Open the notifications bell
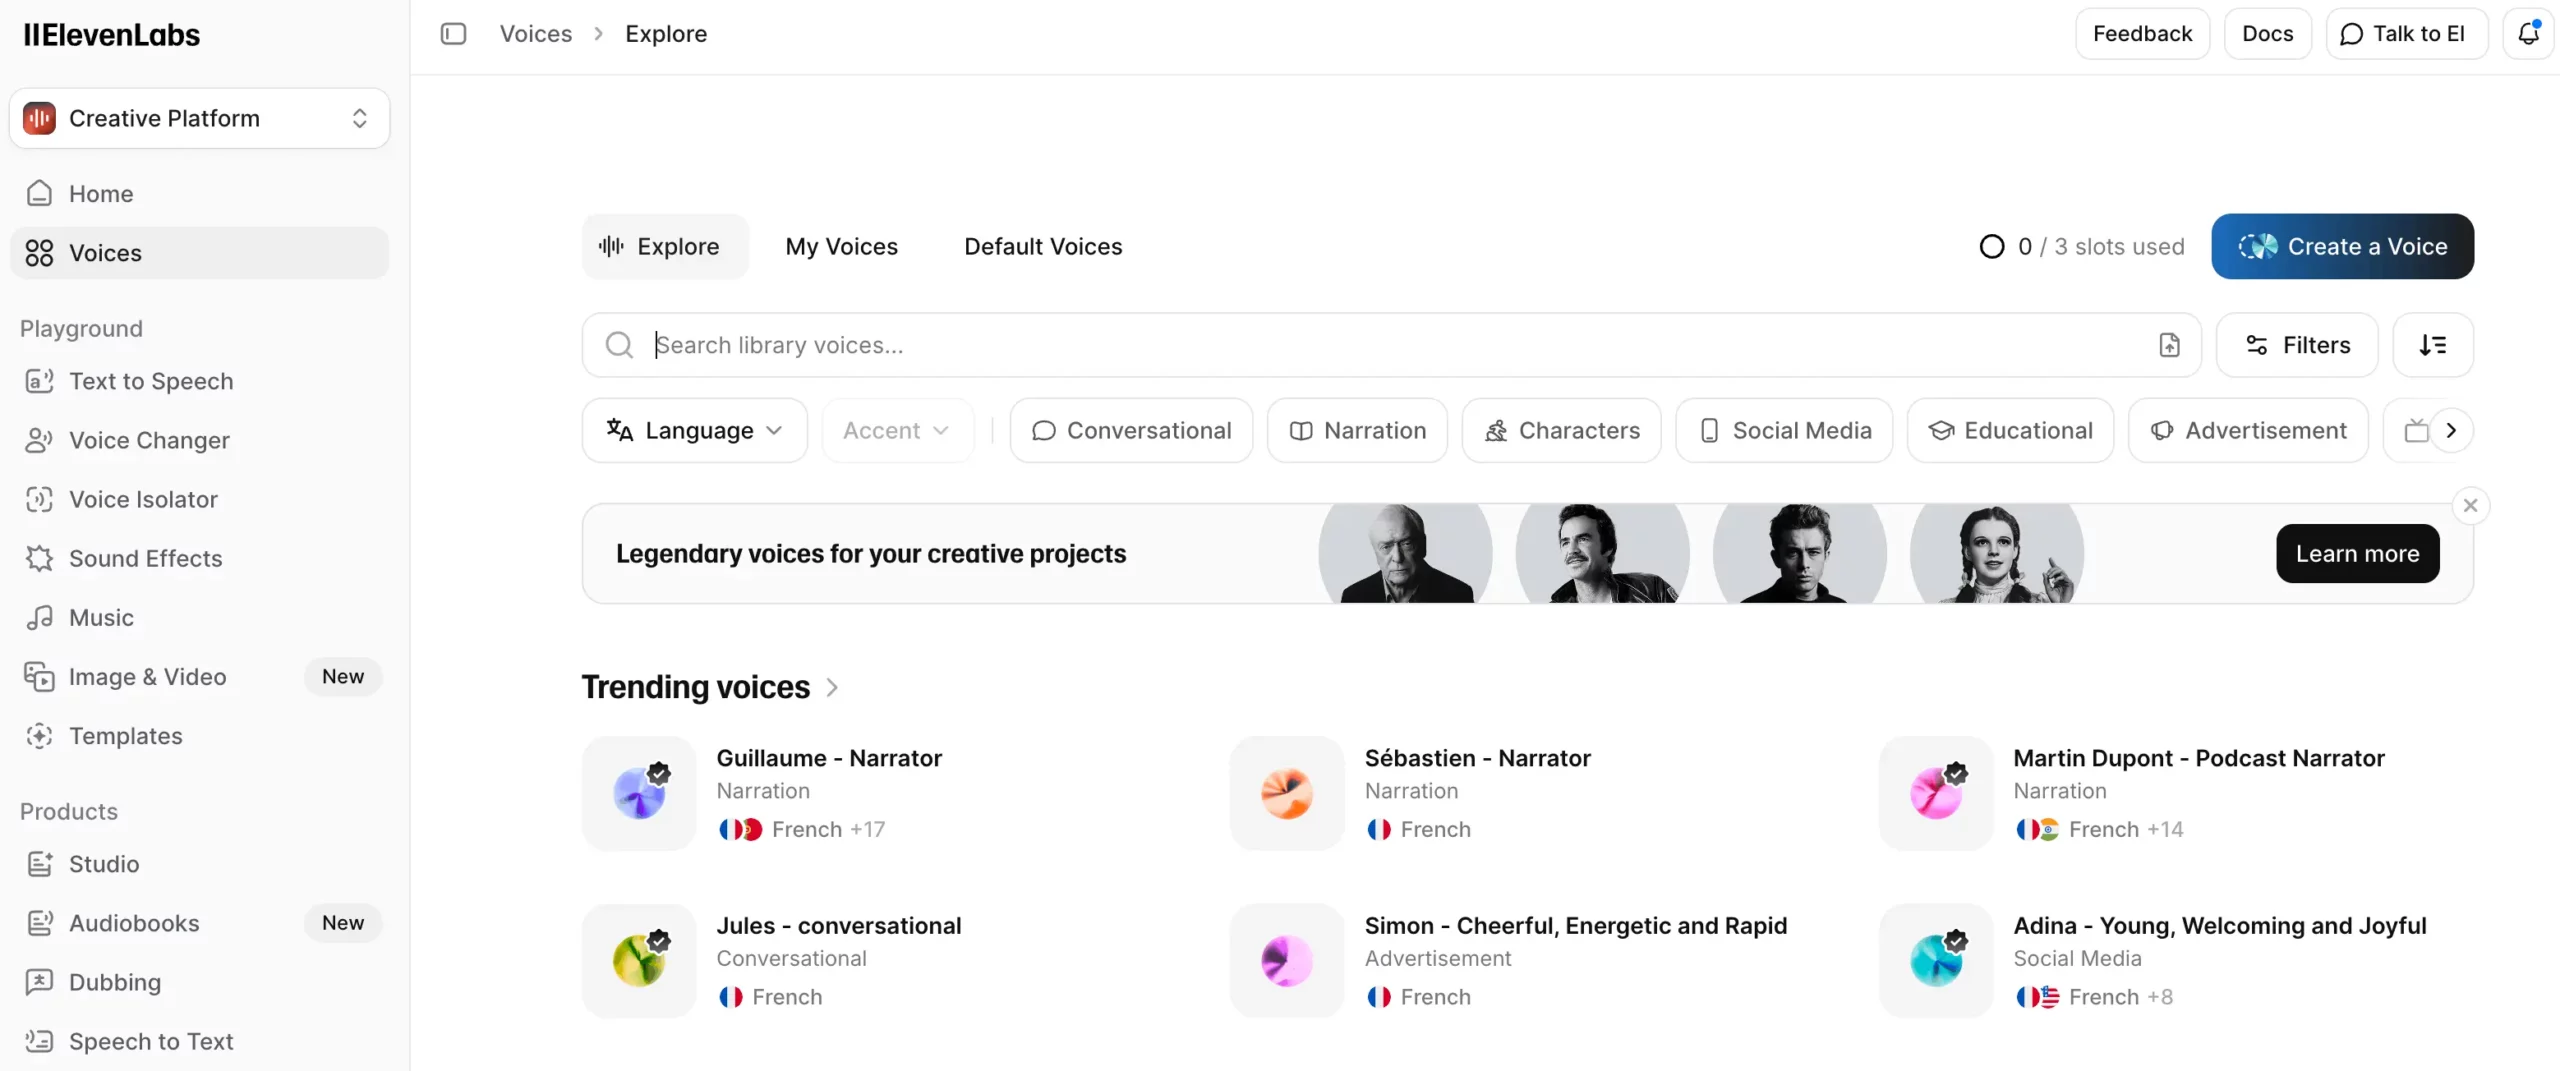The width and height of the screenshot is (2560, 1071). pos(2528,34)
